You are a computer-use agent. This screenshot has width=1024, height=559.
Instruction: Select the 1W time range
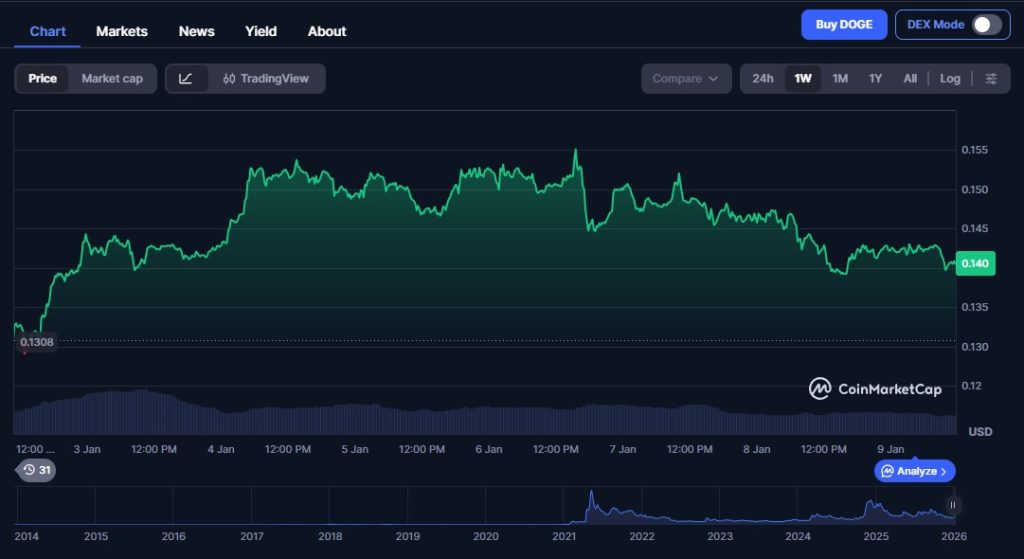[x=803, y=78]
